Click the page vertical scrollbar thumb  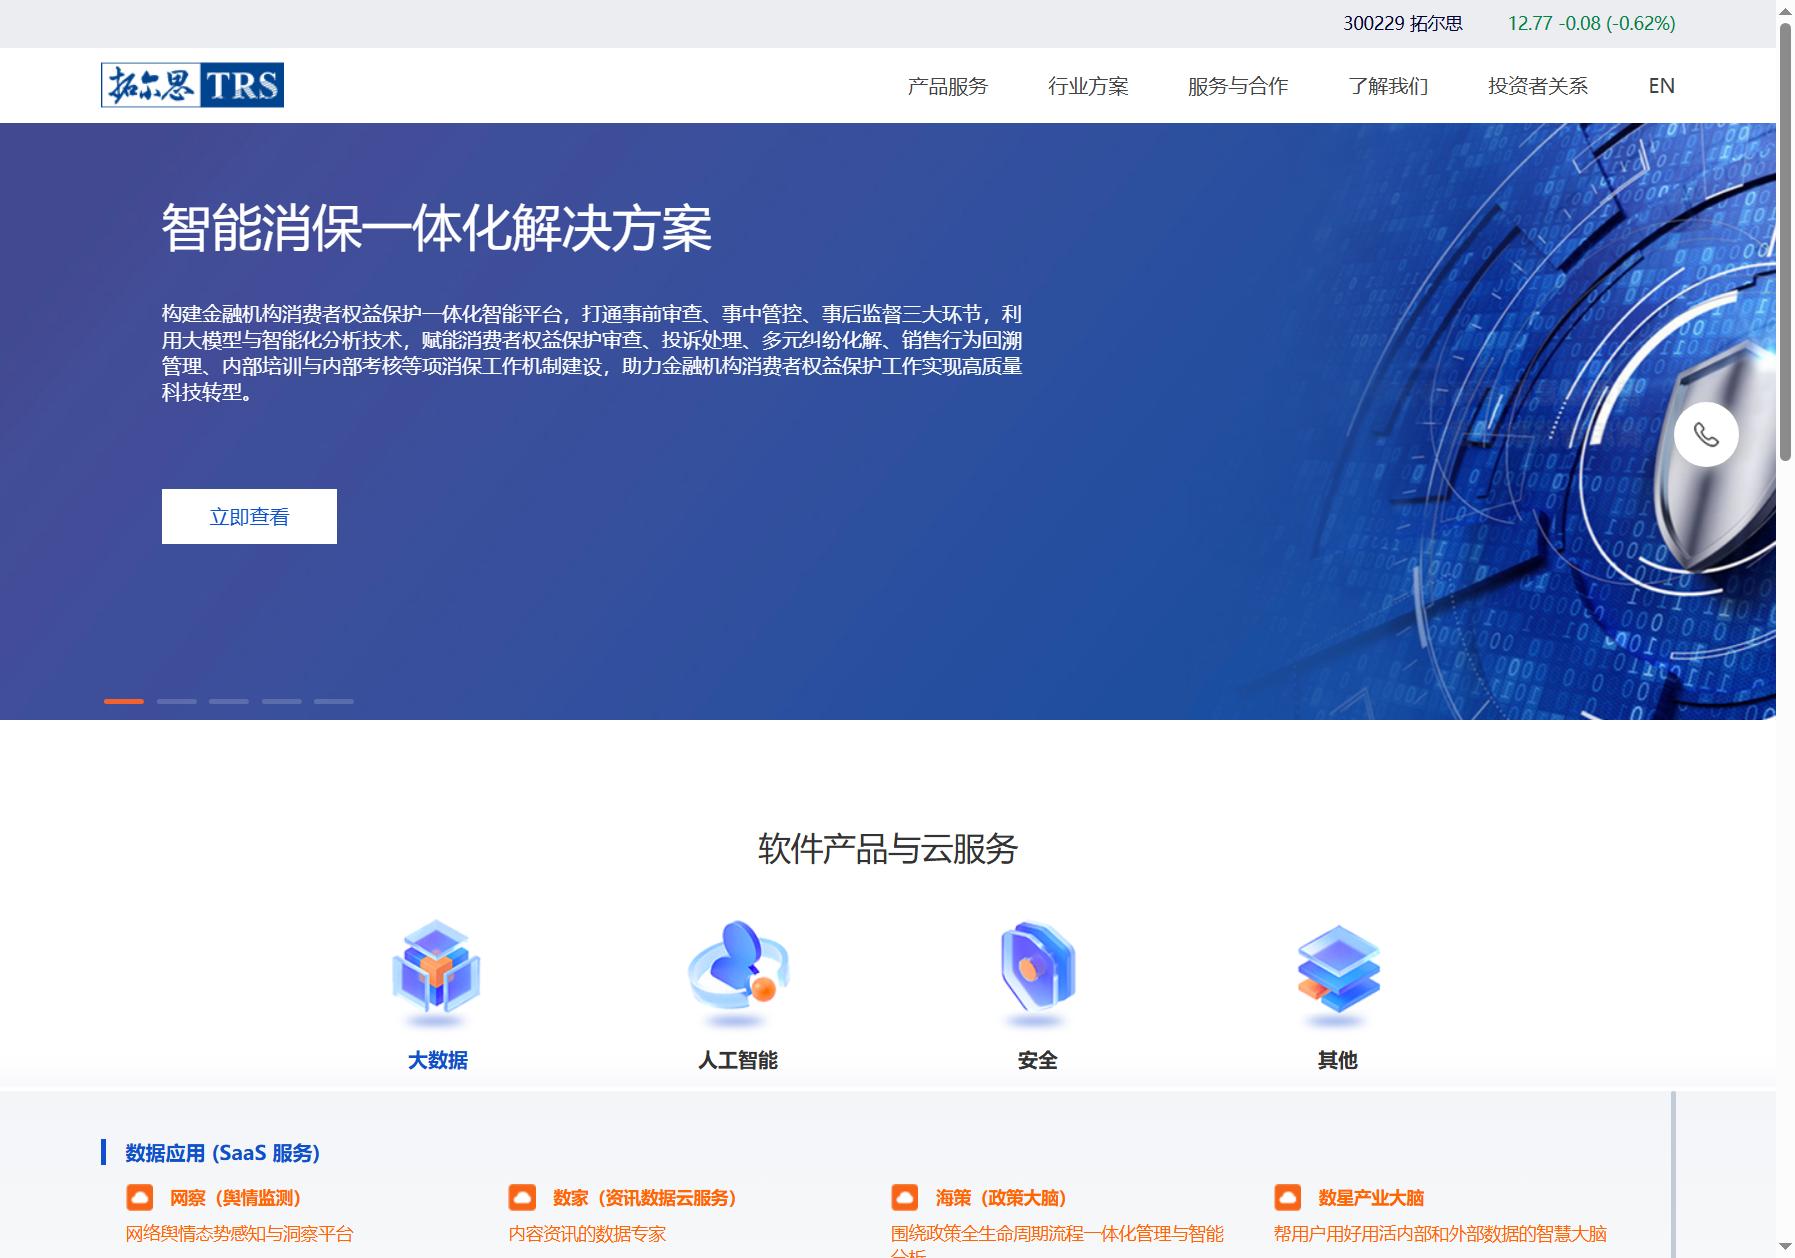point(1785,240)
